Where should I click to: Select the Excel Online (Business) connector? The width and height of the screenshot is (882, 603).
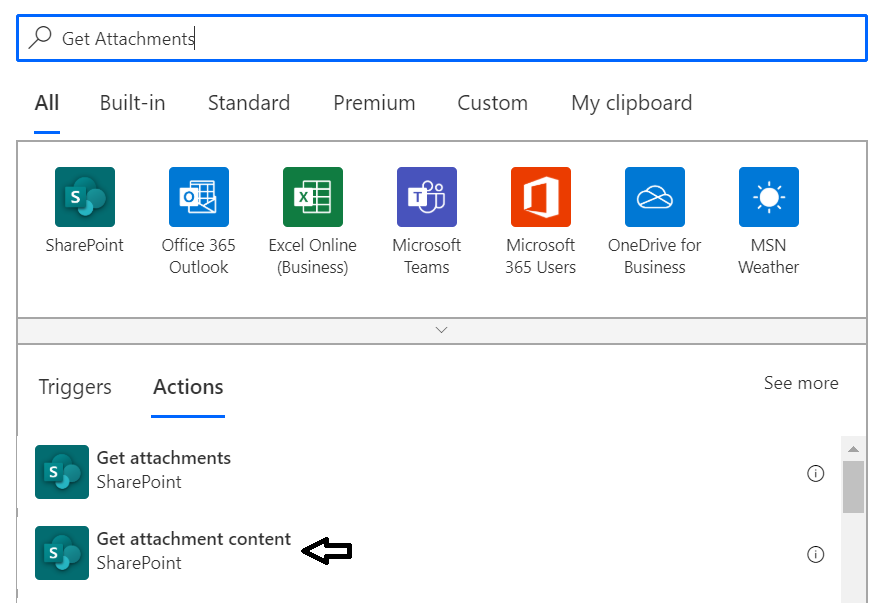tap(312, 196)
